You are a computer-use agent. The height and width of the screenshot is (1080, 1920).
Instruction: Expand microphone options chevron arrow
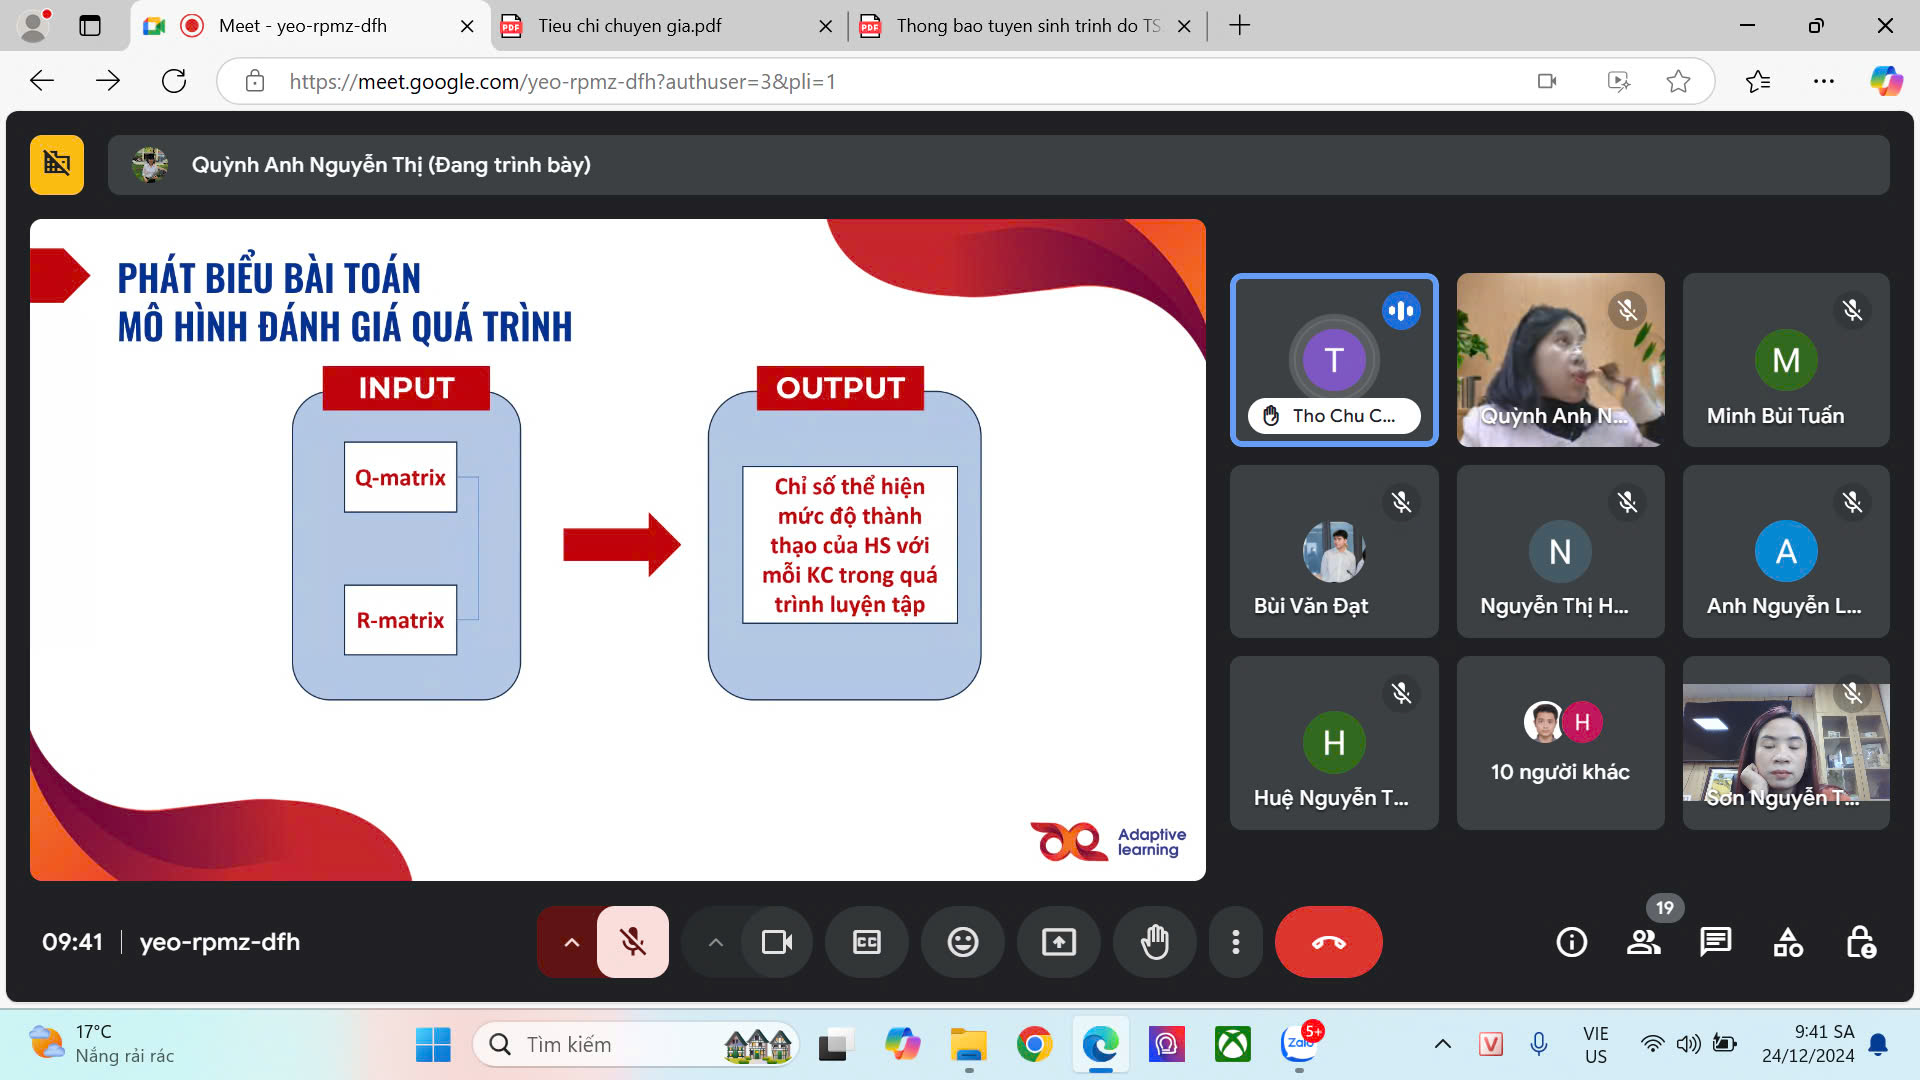pyautogui.click(x=570, y=942)
